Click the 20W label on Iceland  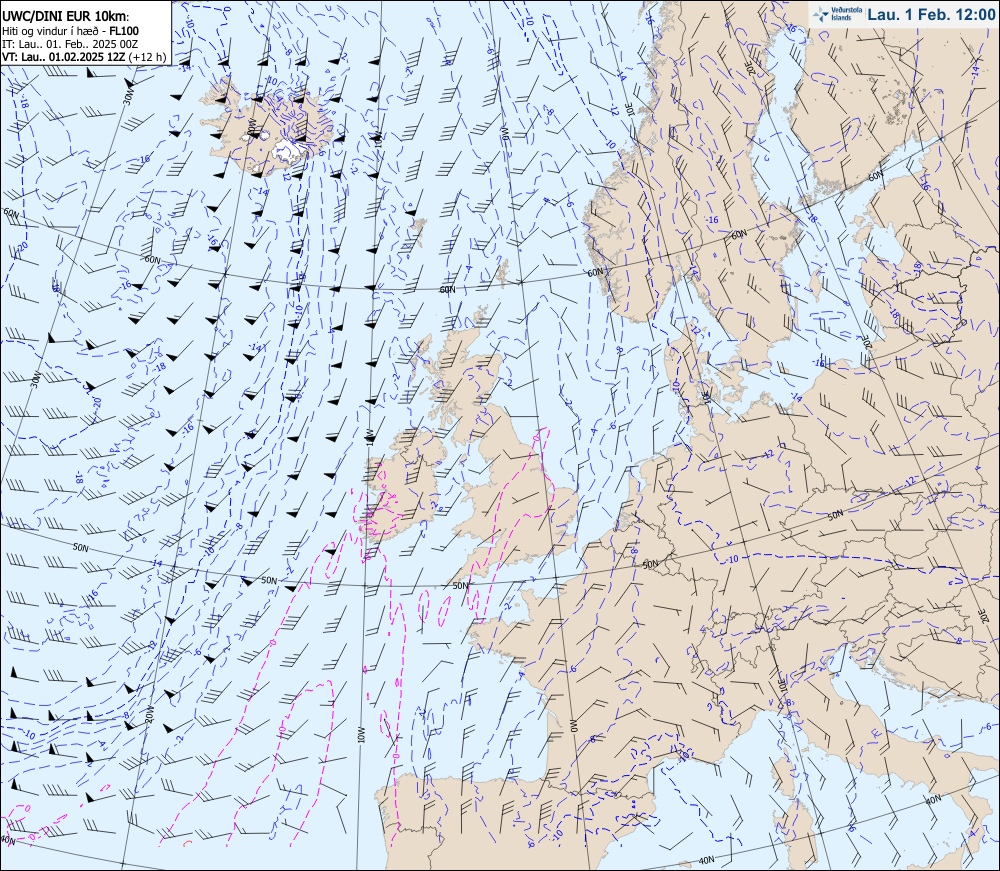(x=251, y=126)
